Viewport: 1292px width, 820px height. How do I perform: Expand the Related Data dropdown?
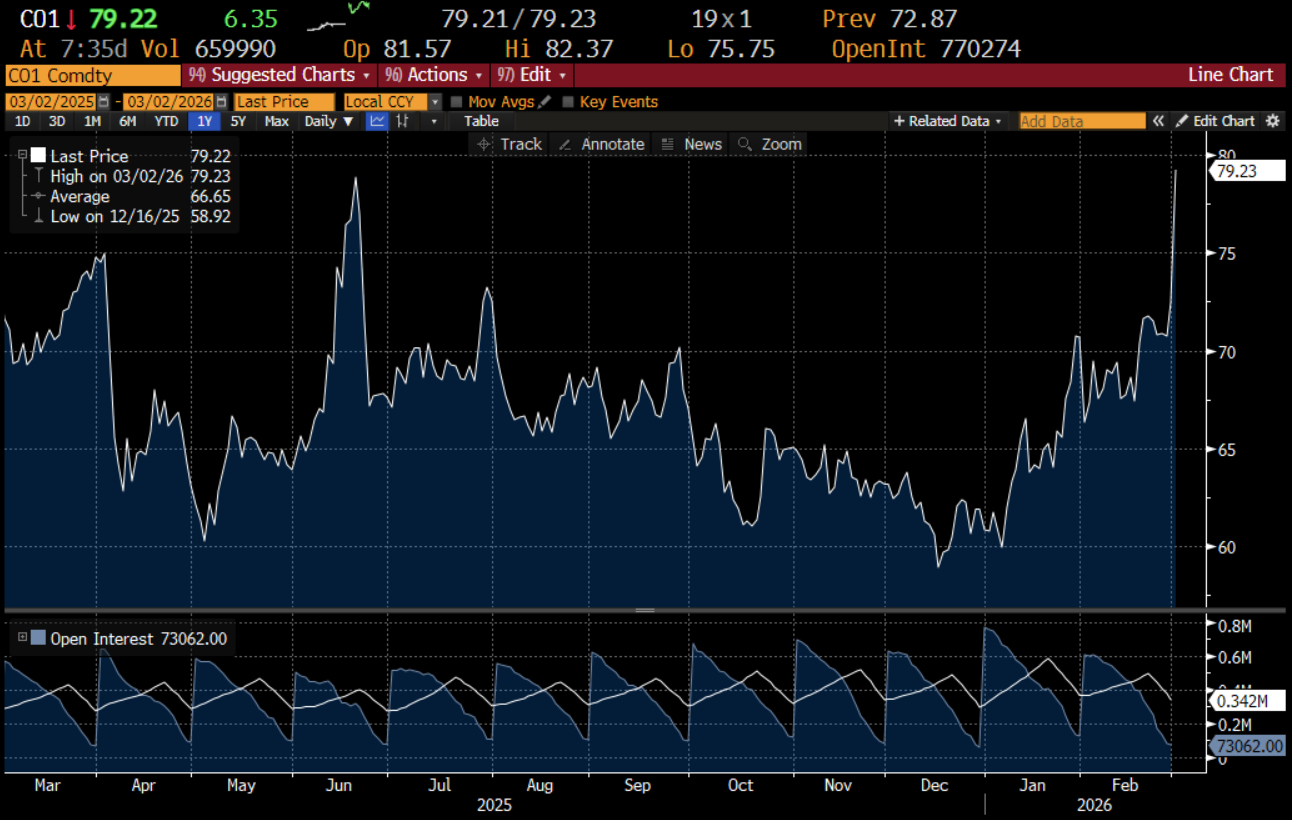[947, 121]
